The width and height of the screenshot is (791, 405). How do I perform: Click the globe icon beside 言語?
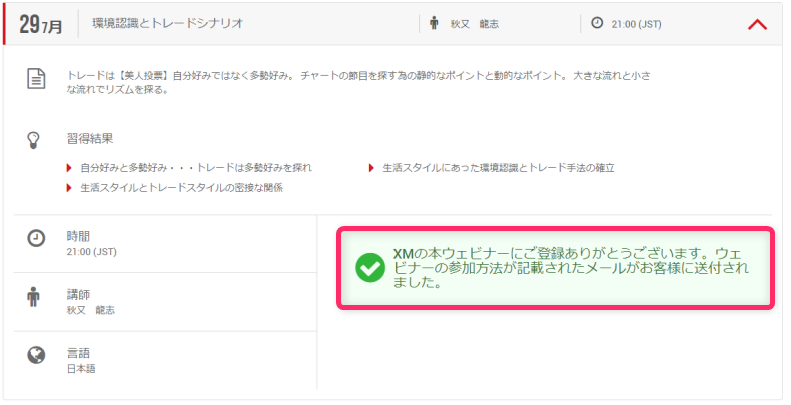pyautogui.click(x=36, y=356)
